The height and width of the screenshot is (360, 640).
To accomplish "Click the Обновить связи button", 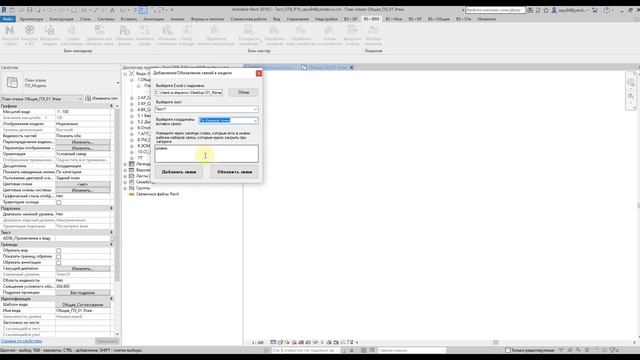I will point(234,172).
